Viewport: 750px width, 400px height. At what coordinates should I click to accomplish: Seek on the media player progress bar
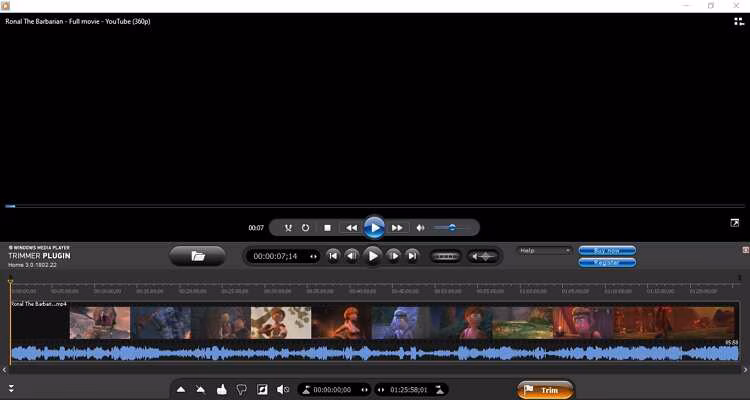(x=375, y=206)
